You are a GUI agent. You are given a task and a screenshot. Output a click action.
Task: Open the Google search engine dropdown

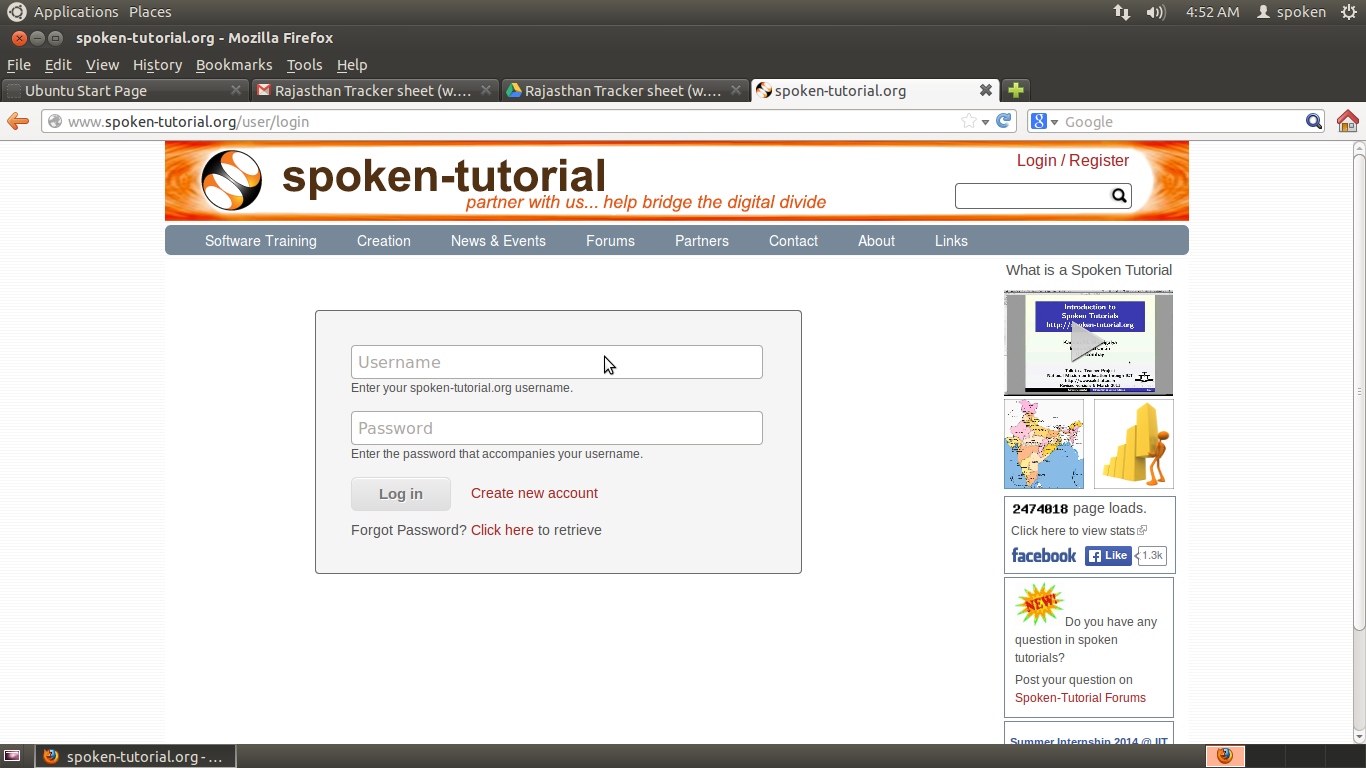1045,122
